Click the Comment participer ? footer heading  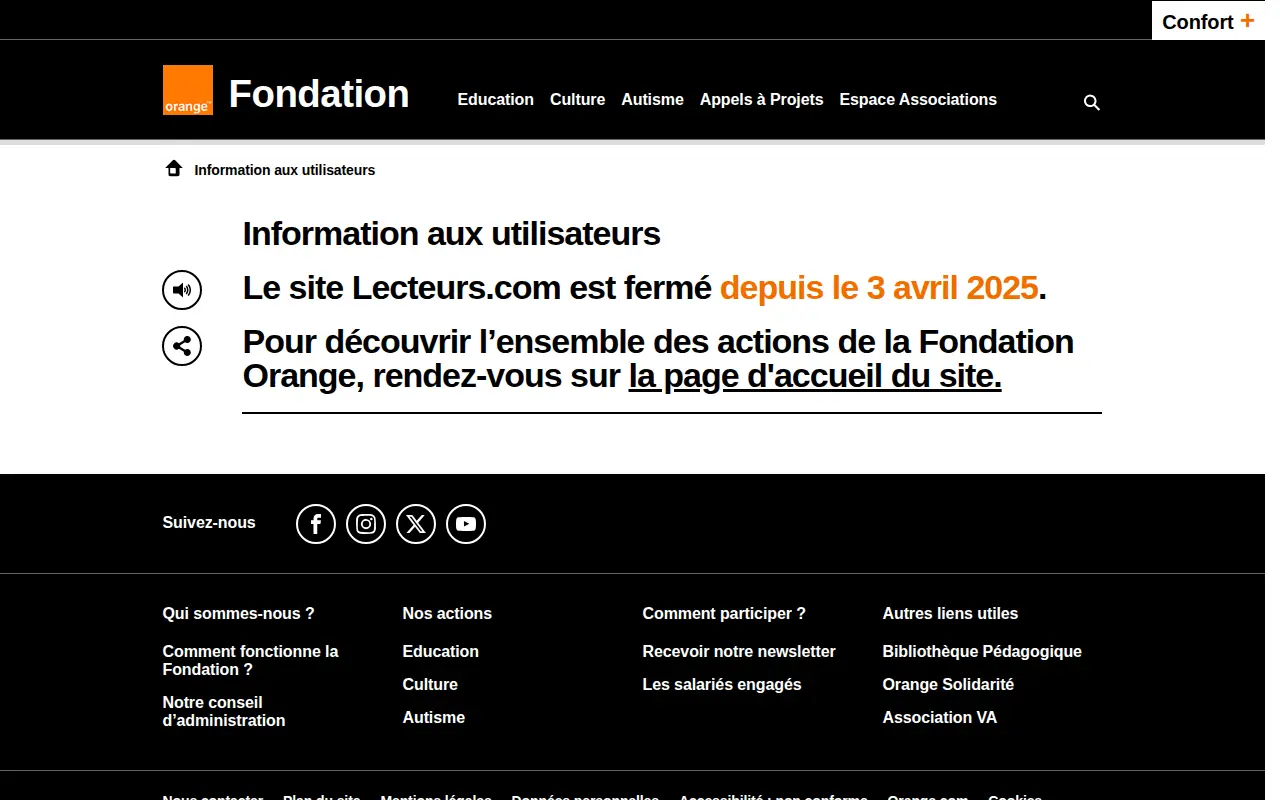(x=724, y=613)
